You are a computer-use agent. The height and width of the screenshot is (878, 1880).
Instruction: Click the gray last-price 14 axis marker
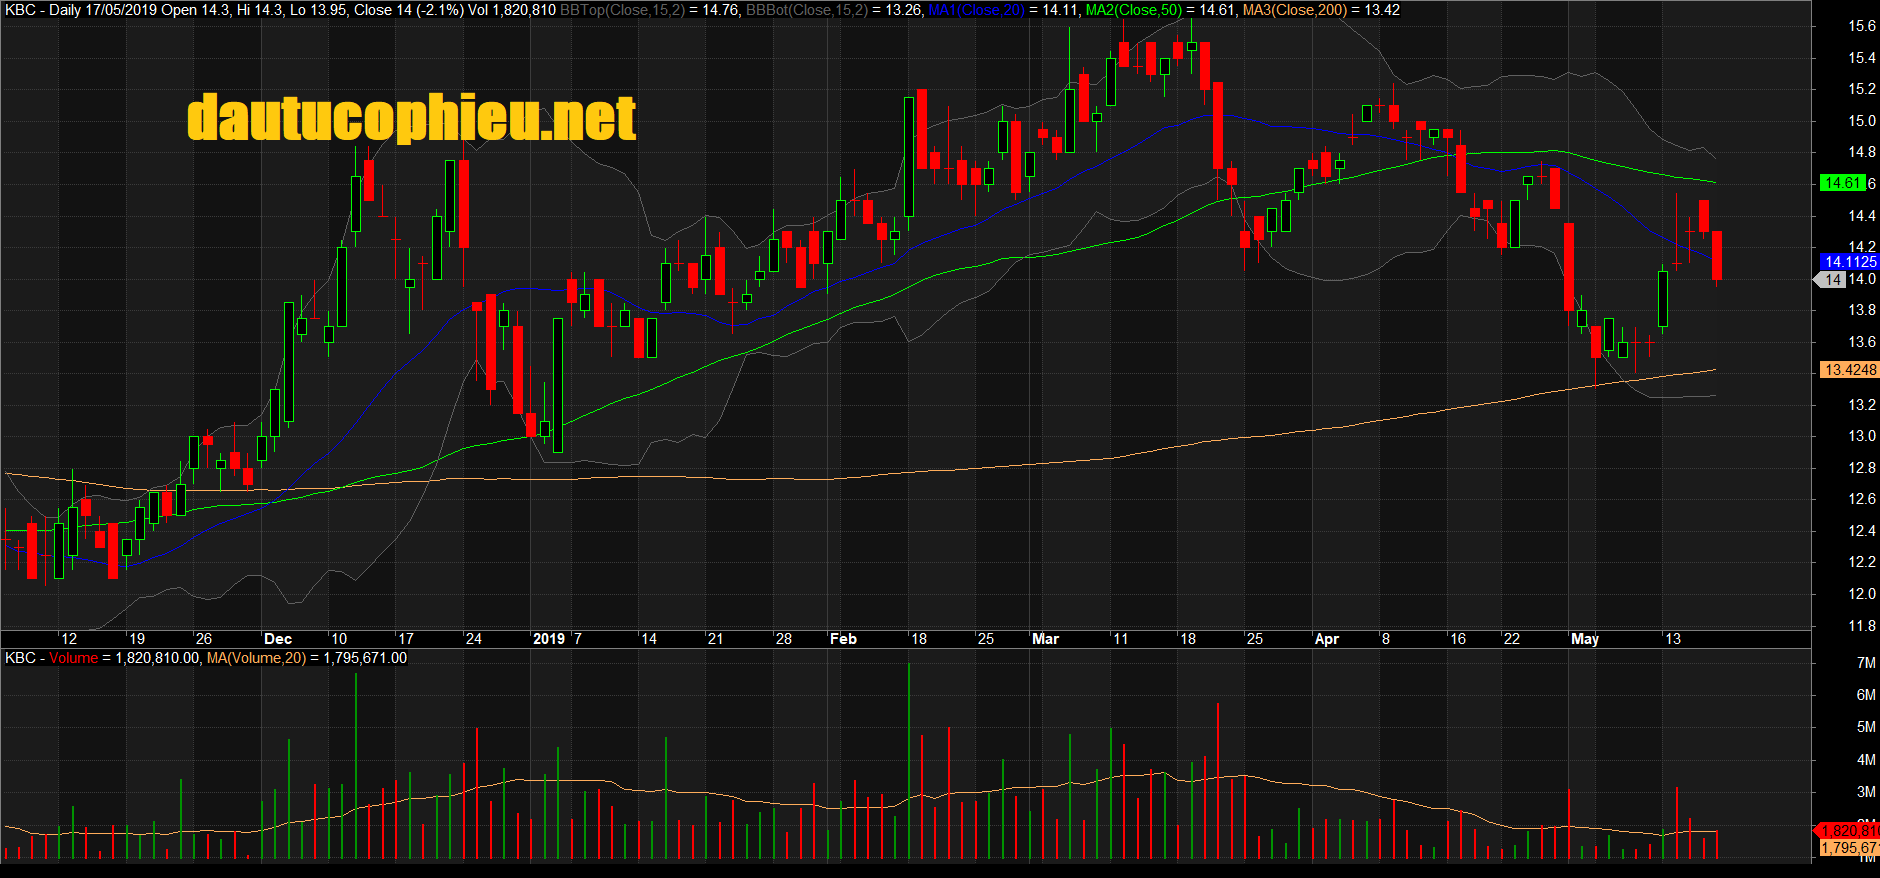click(x=1831, y=280)
